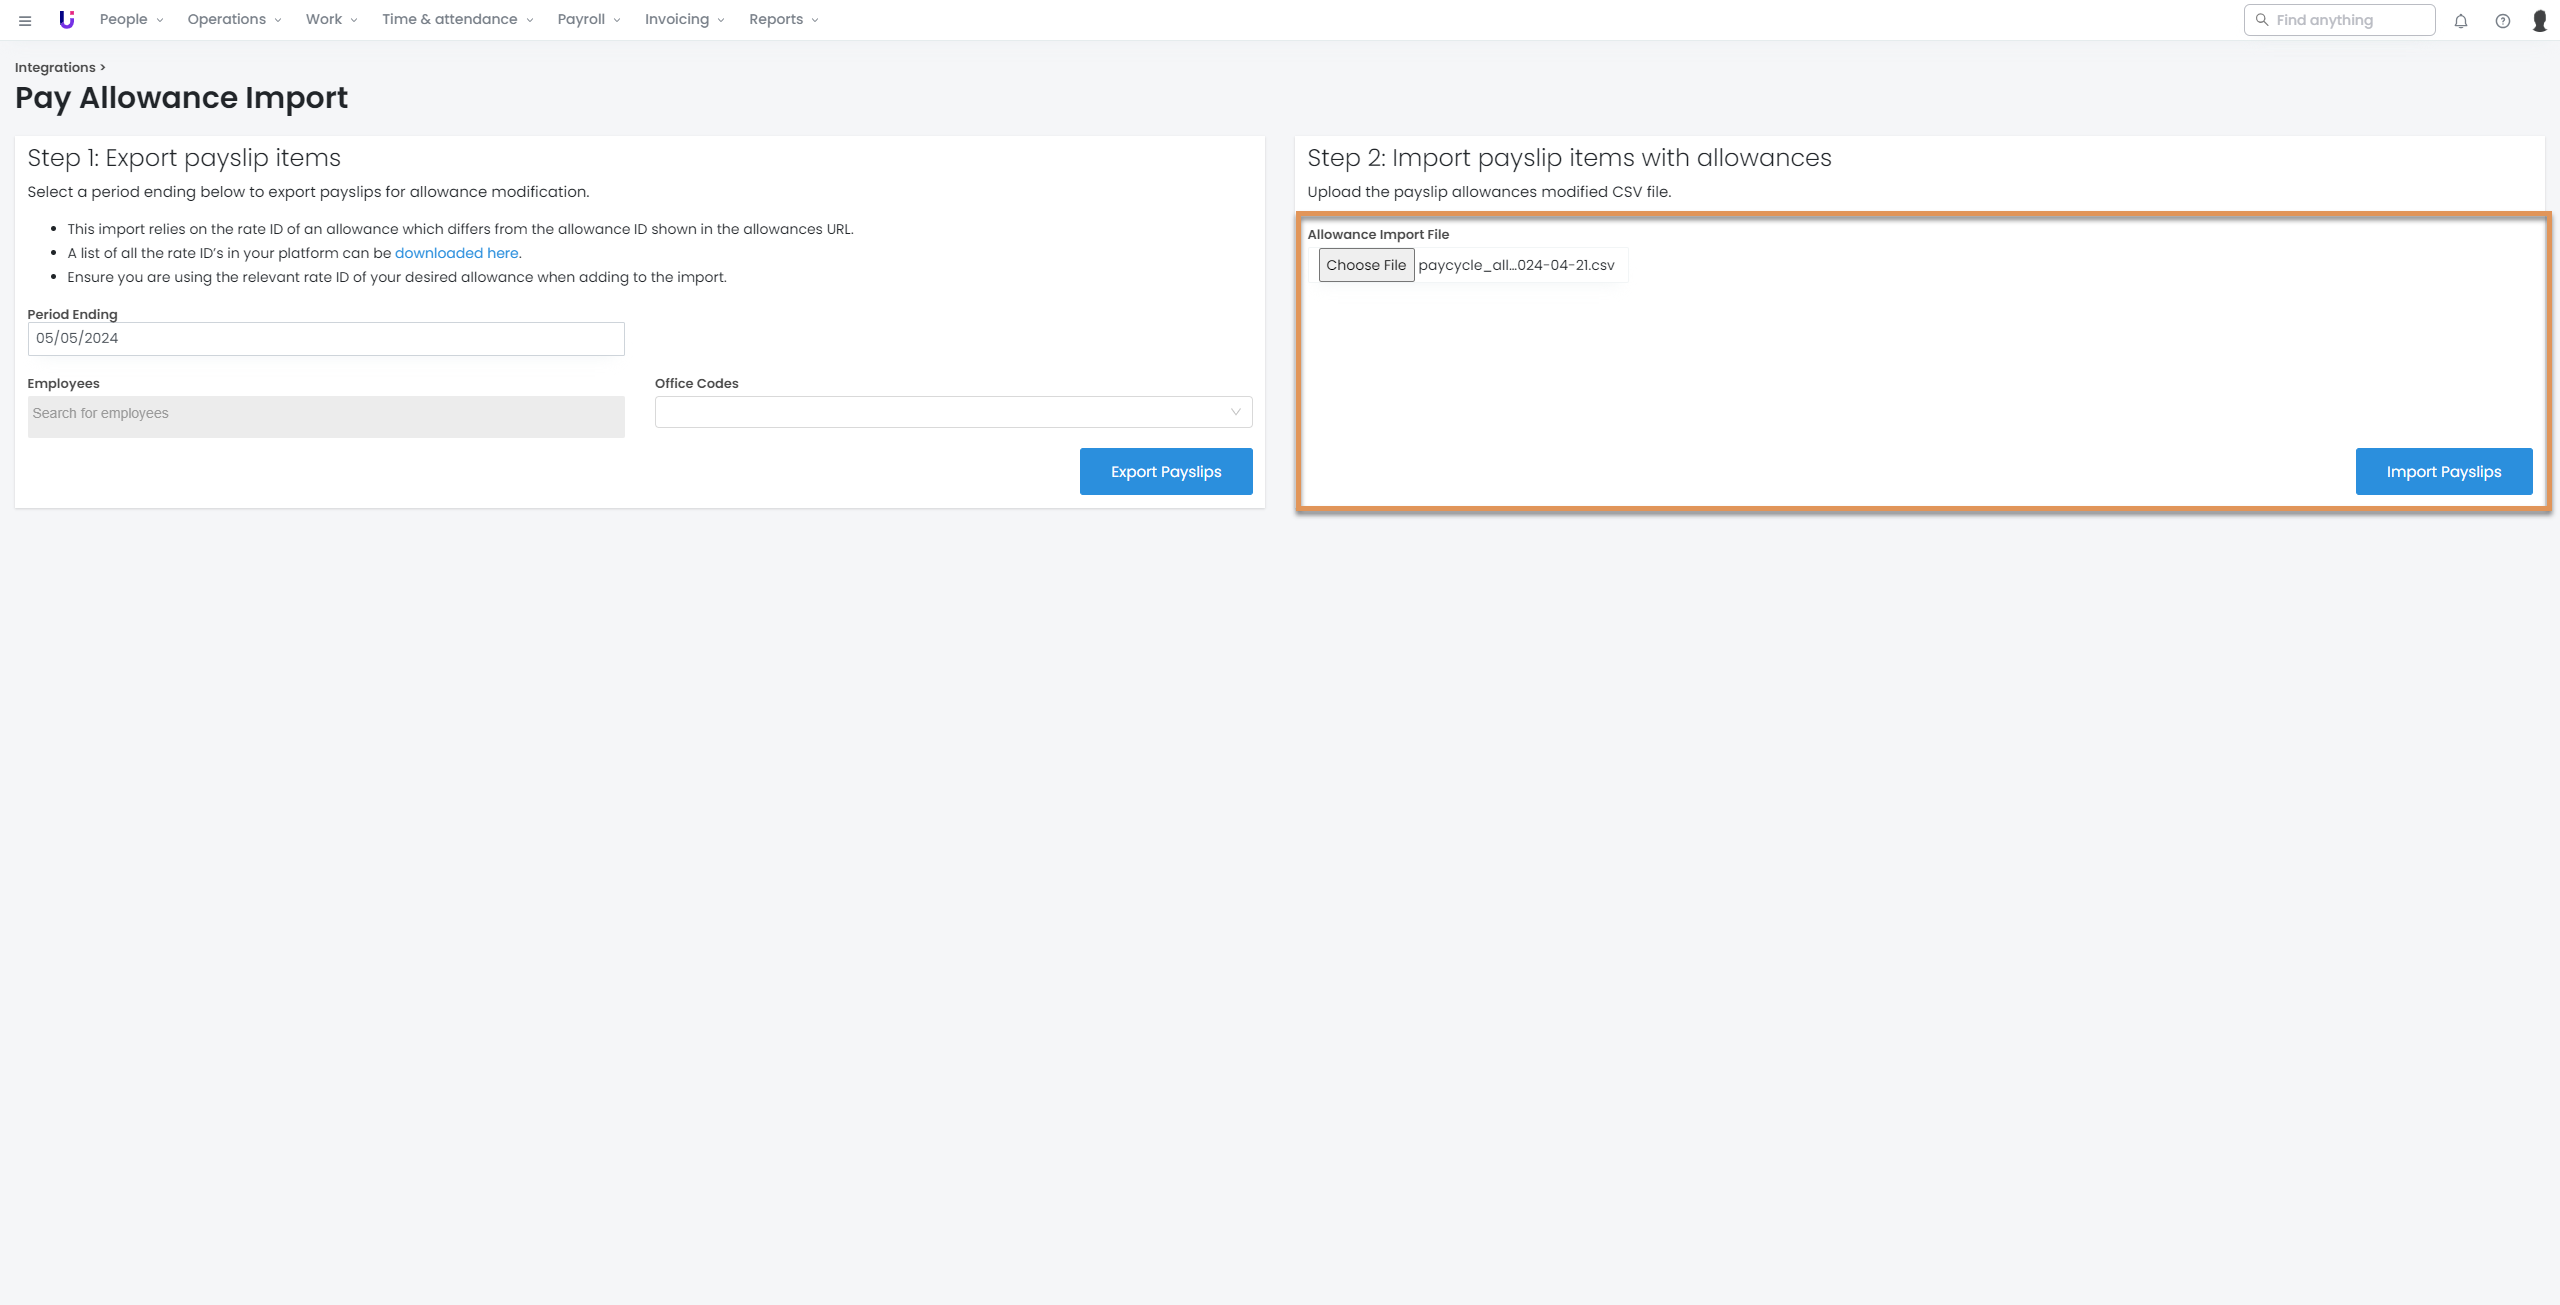Expand the People menu
Image resolution: width=2560 pixels, height=1305 pixels.
click(131, 20)
